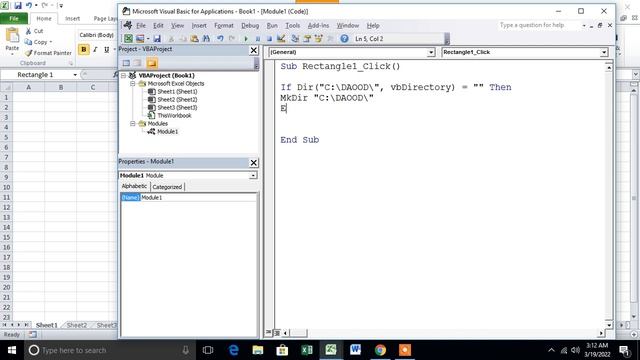Click the Insert UserForm toolbar icon

click(140, 39)
